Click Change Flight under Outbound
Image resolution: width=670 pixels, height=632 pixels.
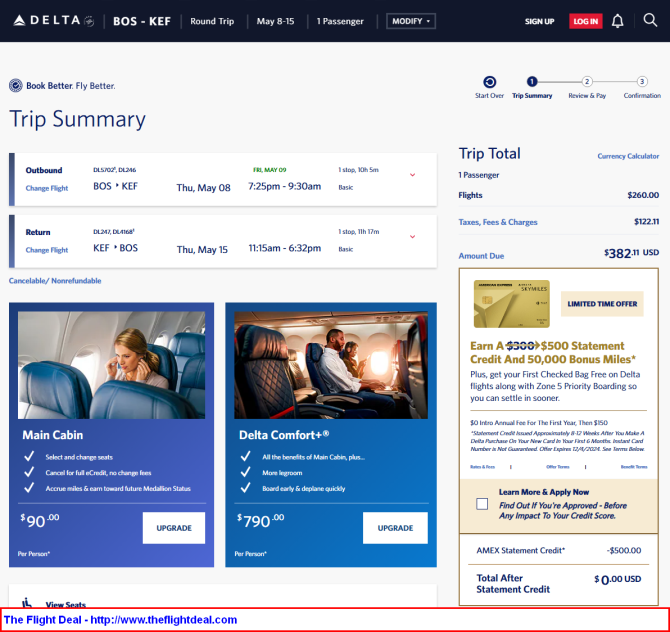coord(47,188)
